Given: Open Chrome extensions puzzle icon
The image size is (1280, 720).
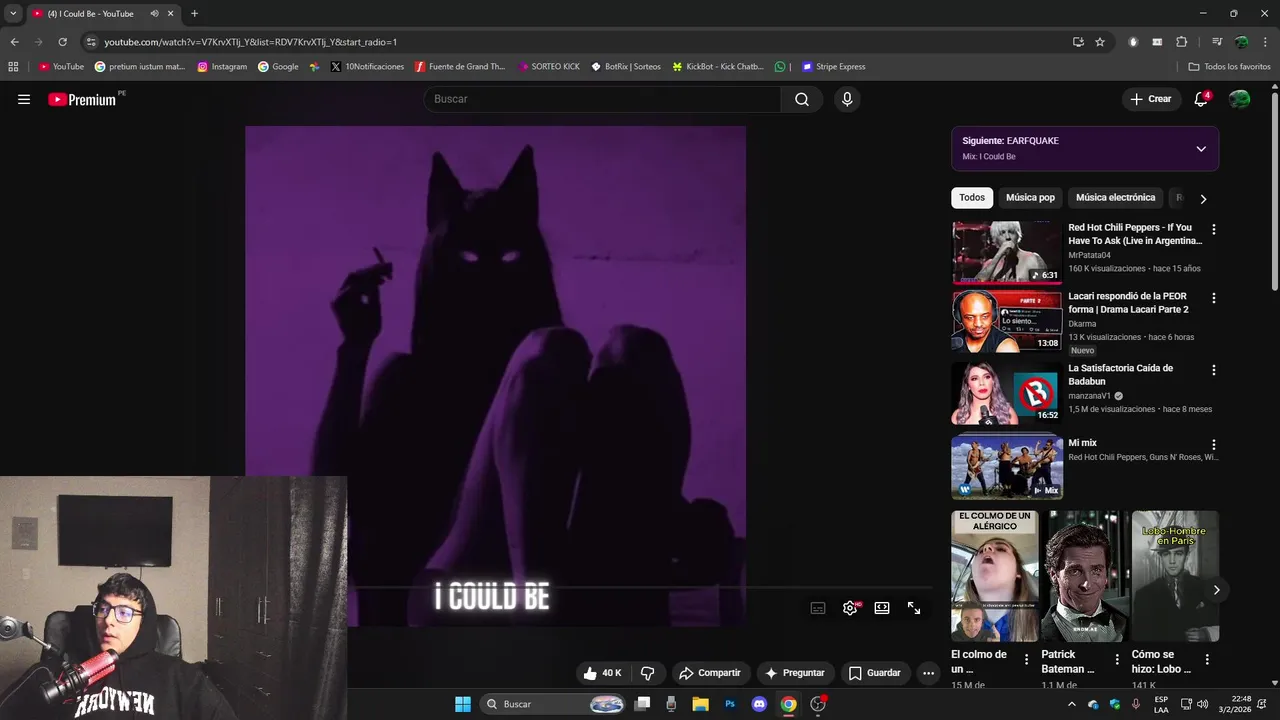Looking at the screenshot, I should pos(1182,42).
